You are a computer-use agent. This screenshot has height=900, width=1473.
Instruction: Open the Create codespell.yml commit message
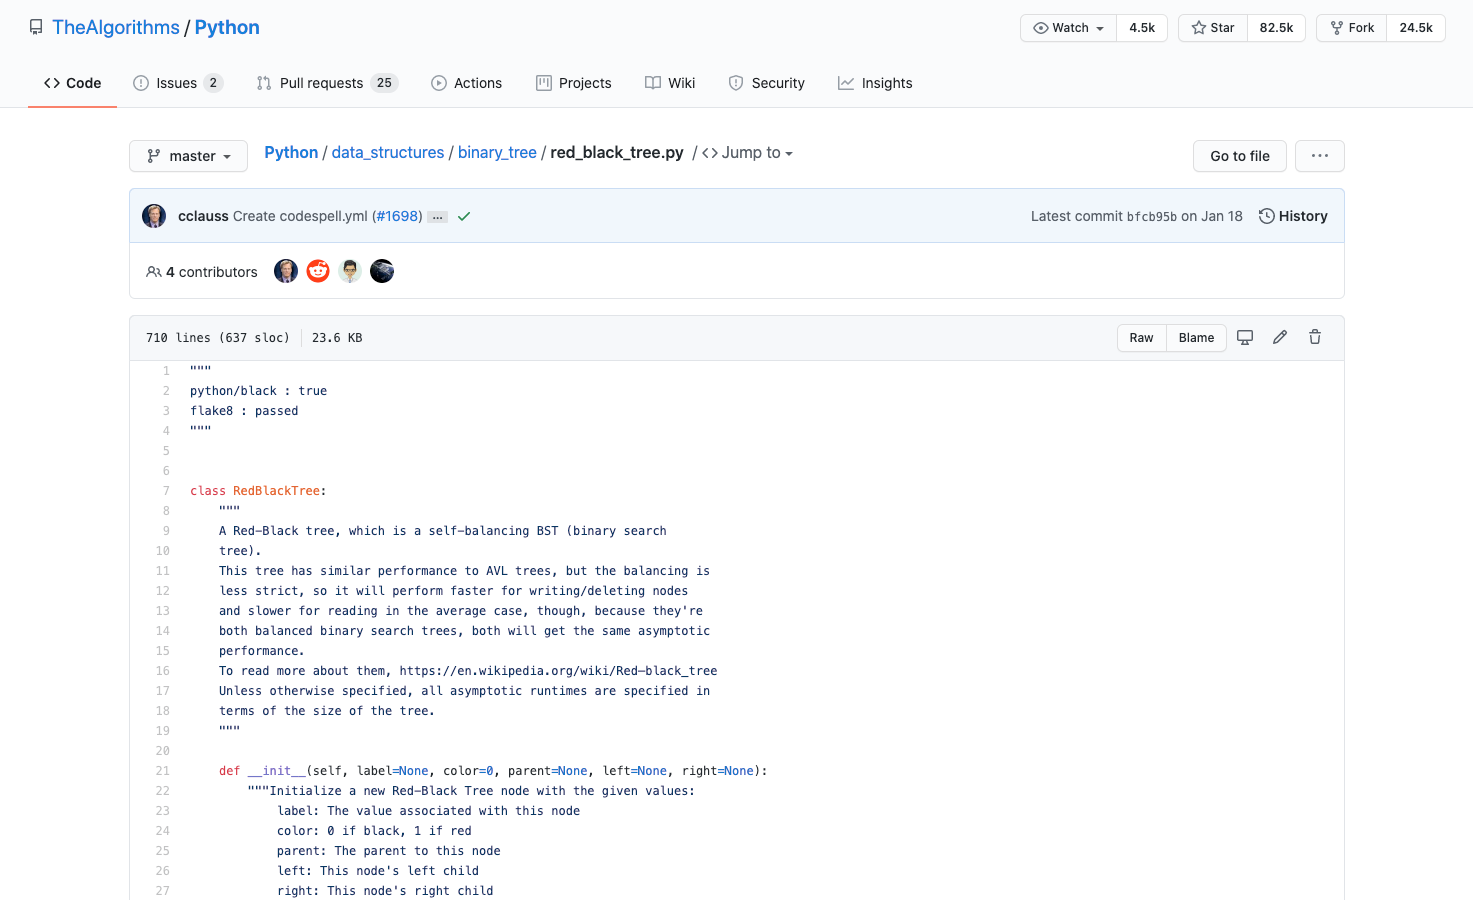[300, 216]
